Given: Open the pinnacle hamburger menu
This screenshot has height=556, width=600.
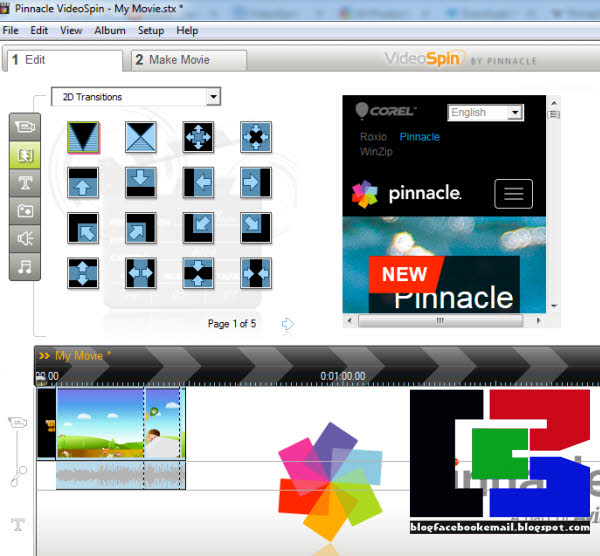Looking at the screenshot, I should pyautogui.click(x=513, y=194).
